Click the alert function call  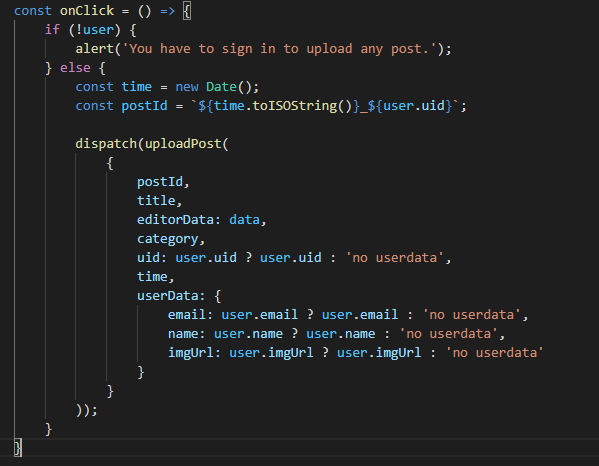click(x=95, y=49)
